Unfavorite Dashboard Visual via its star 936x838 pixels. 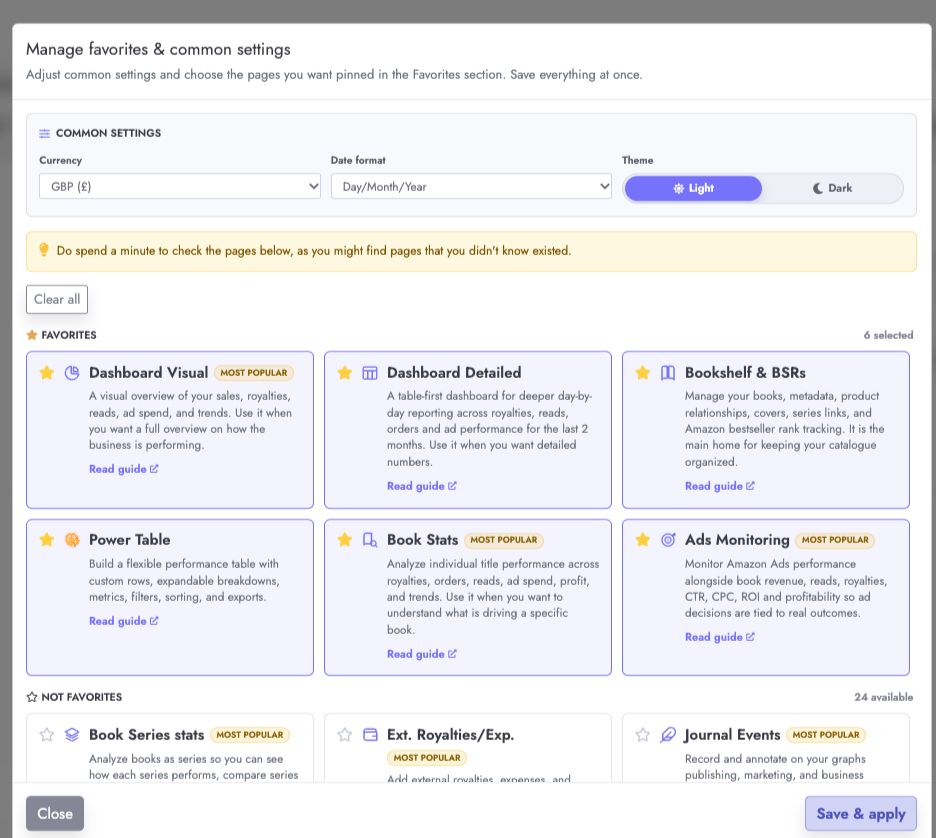47,373
